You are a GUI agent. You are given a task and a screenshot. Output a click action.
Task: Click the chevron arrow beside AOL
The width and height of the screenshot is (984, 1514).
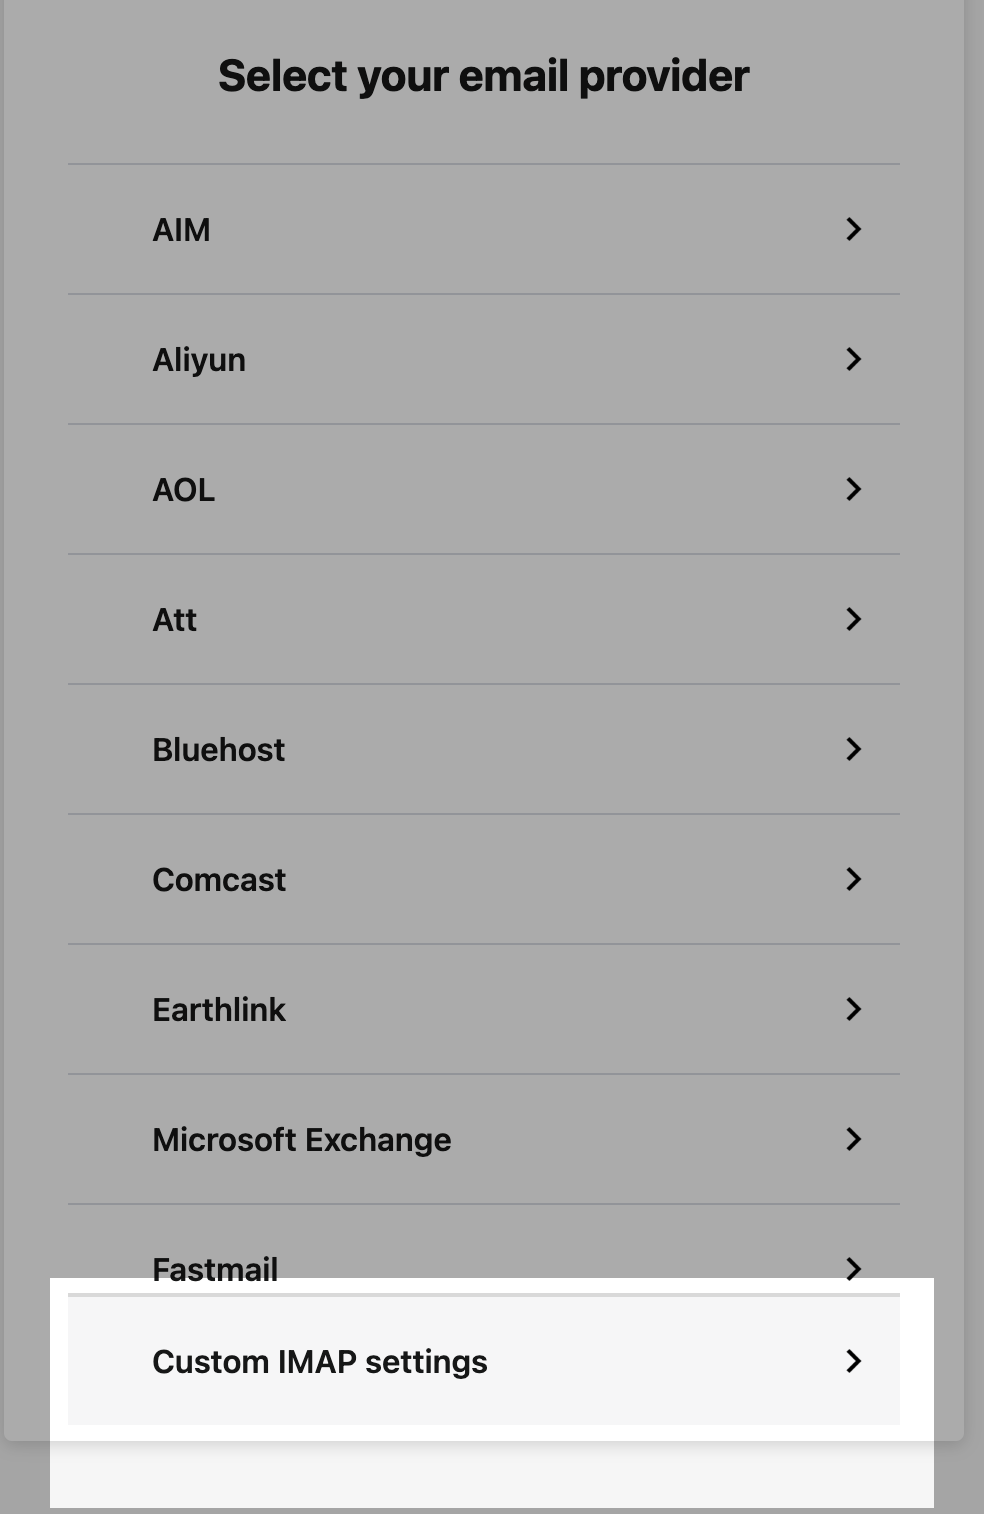click(x=853, y=489)
